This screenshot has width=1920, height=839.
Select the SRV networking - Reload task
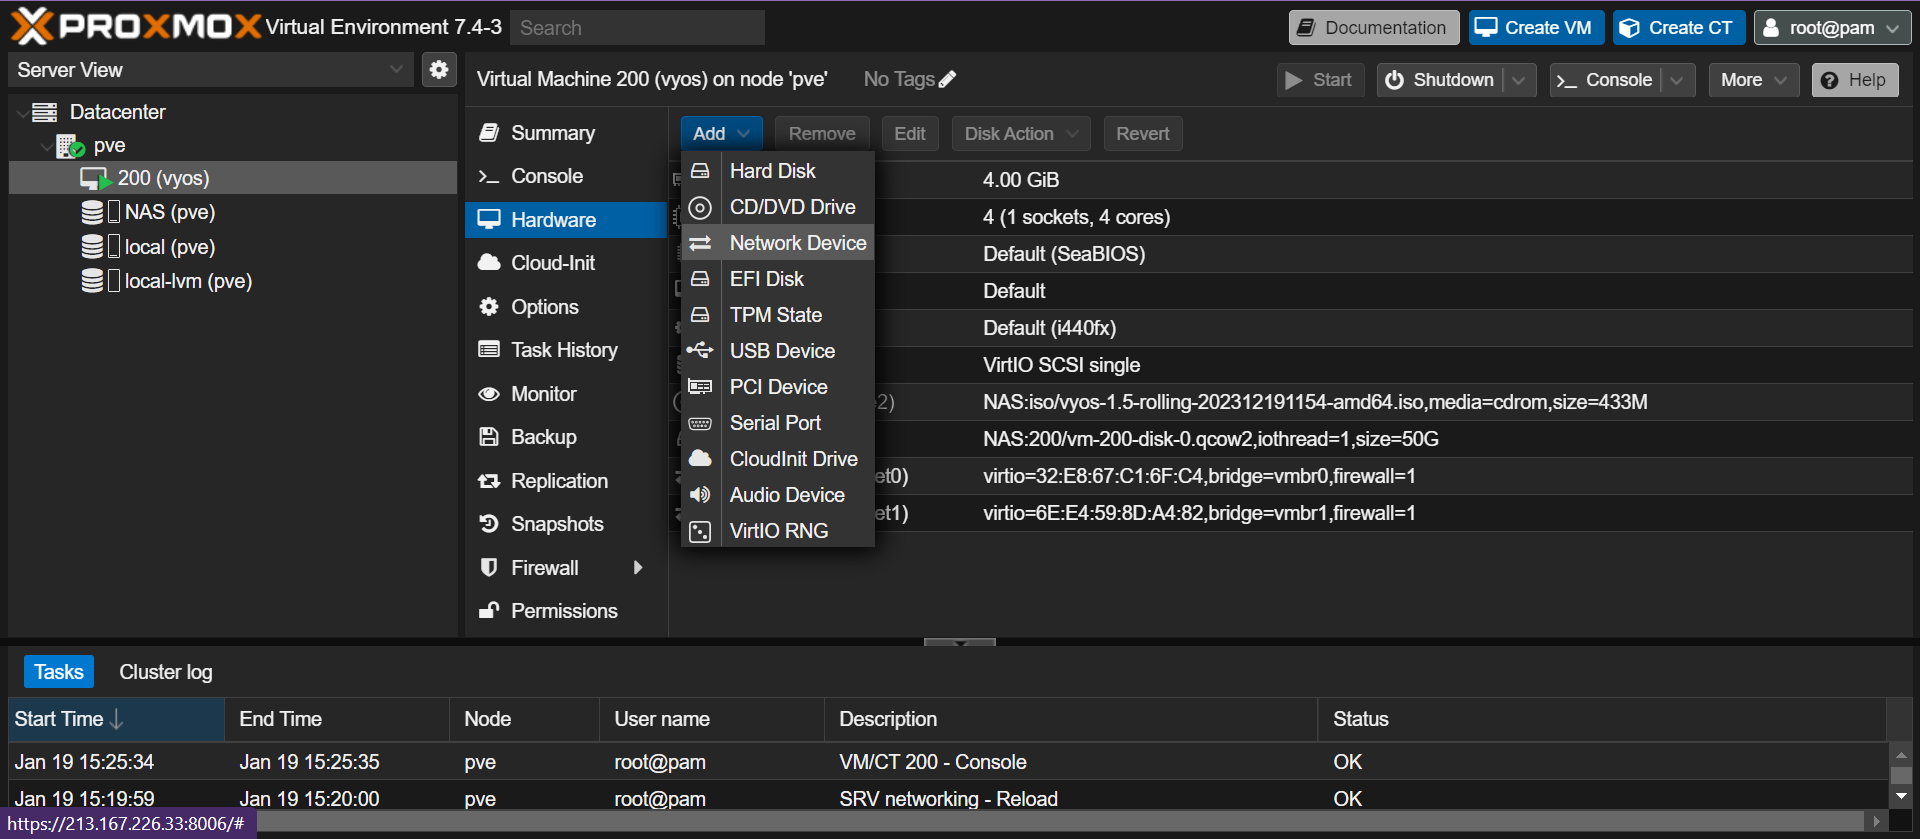click(947, 798)
